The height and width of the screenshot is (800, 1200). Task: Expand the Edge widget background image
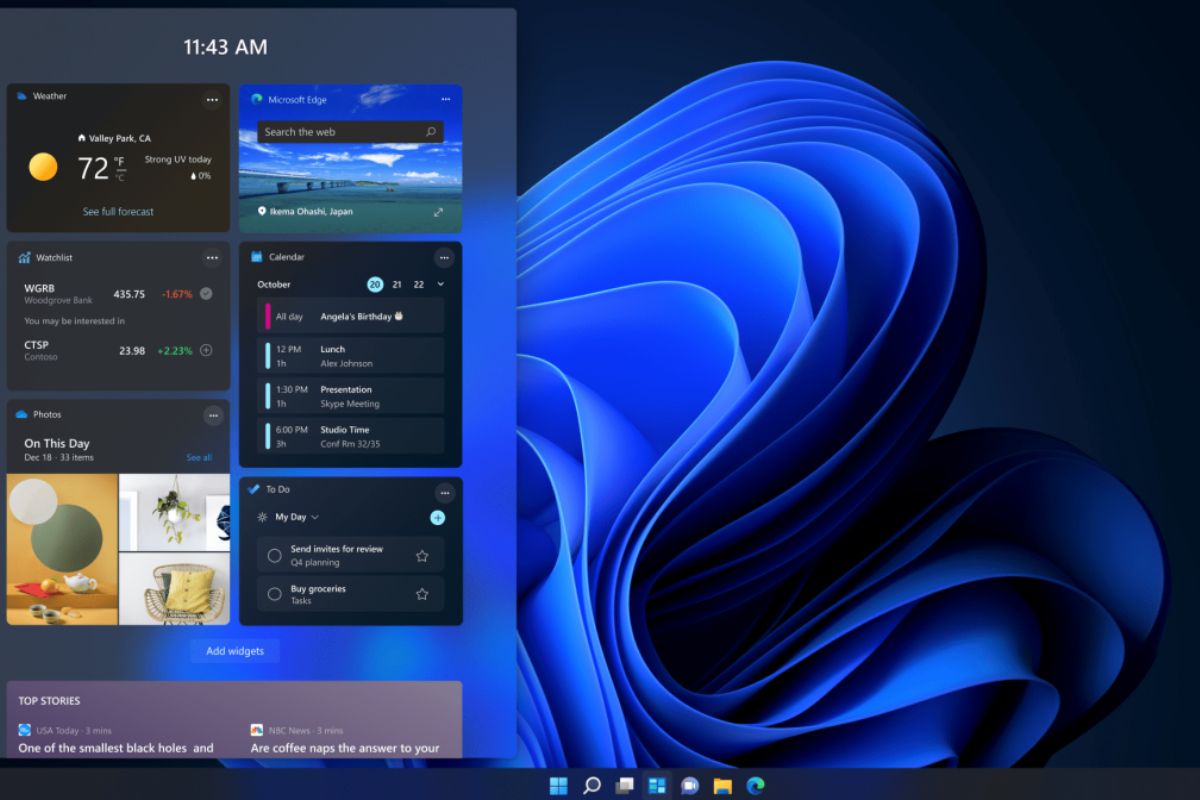[x=438, y=212]
